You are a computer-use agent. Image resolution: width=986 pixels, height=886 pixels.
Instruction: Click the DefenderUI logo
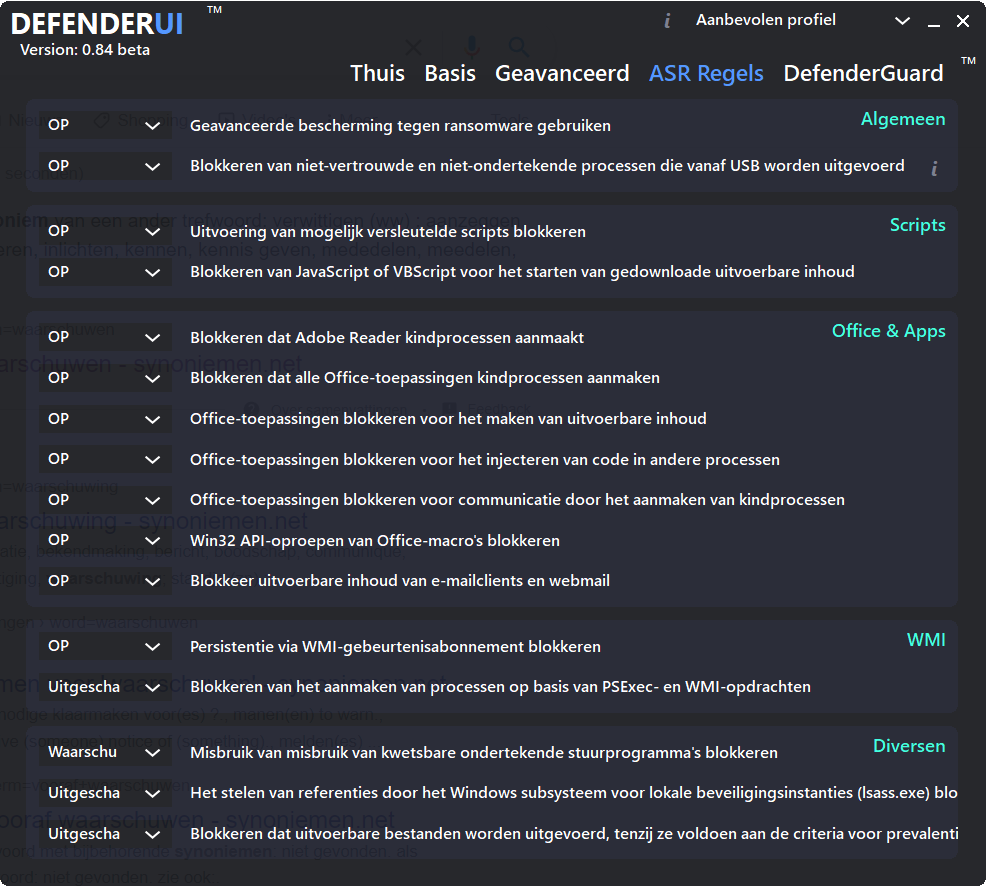pyautogui.click(x=97, y=24)
